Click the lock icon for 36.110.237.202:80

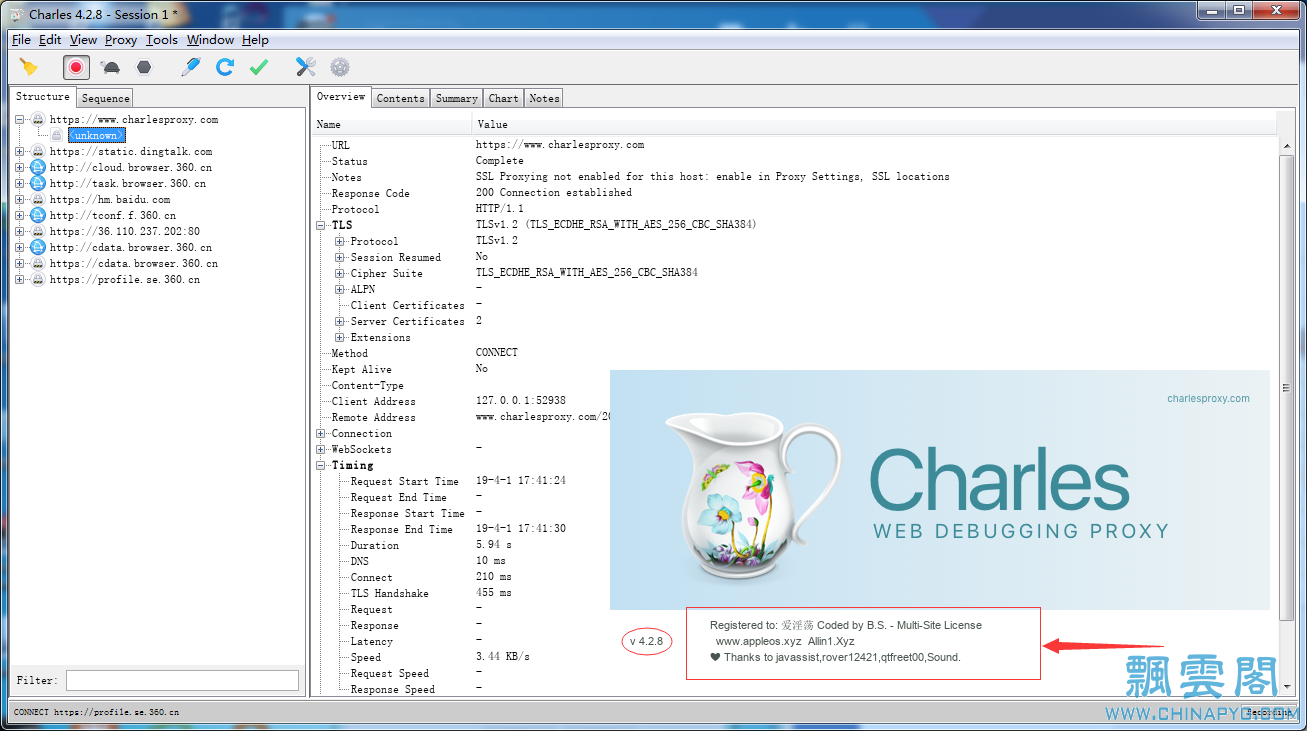click(38, 232)
